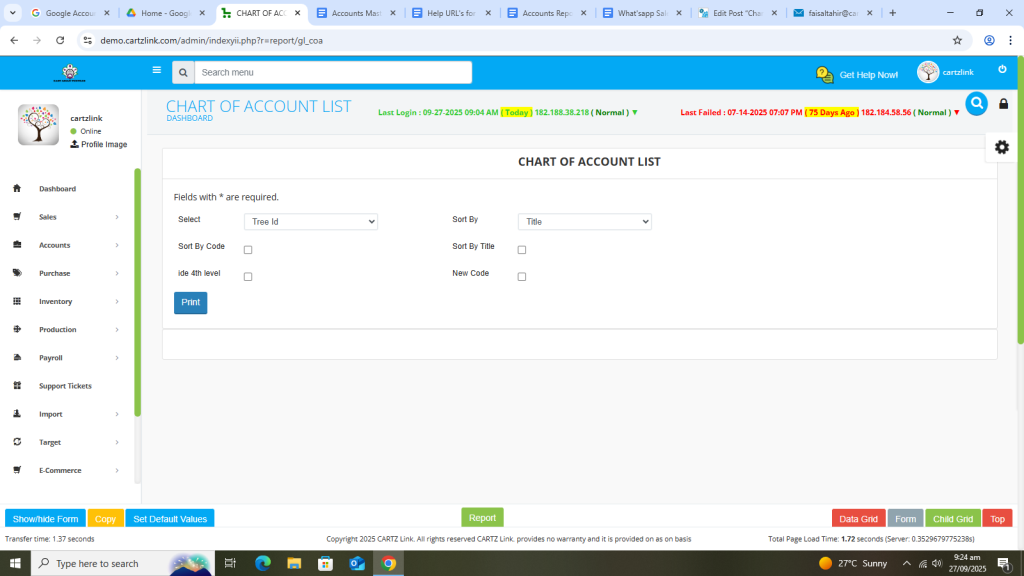This screenshot has width=1024, height=576.
Task: Enable the Sort By Code checkbox
Action: [x=248, y=250]
